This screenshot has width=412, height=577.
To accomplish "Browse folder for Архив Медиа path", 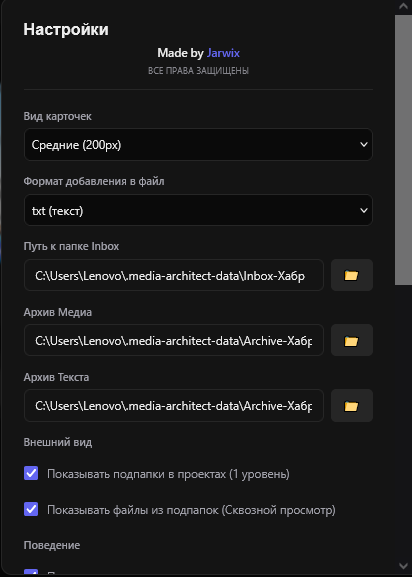I will (352, 340).
